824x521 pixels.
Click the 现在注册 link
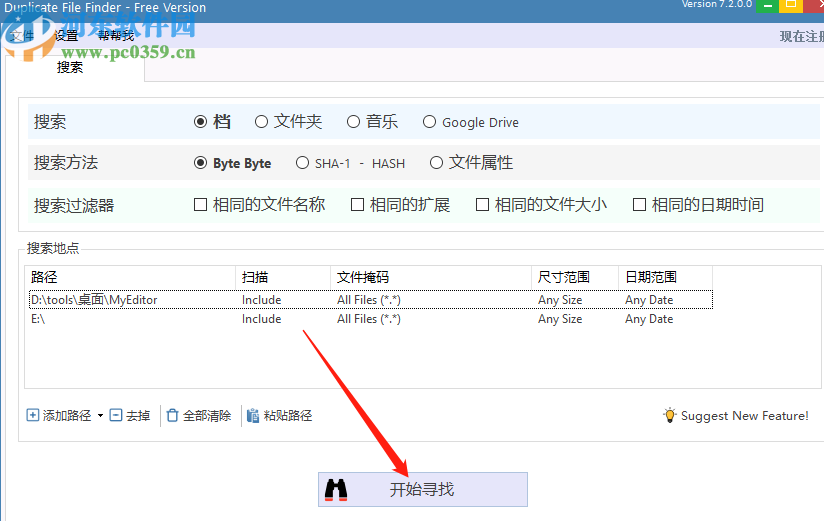coord(801,36)
